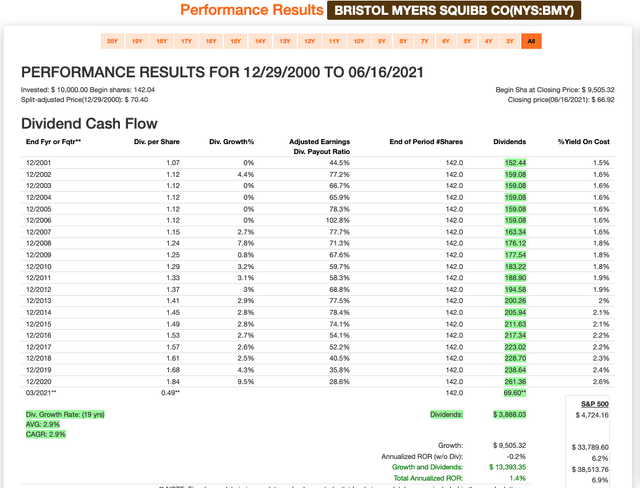This screenshot has height=488, width=640.
Task: Select the 18Y period tab
Action: point(162,41)
